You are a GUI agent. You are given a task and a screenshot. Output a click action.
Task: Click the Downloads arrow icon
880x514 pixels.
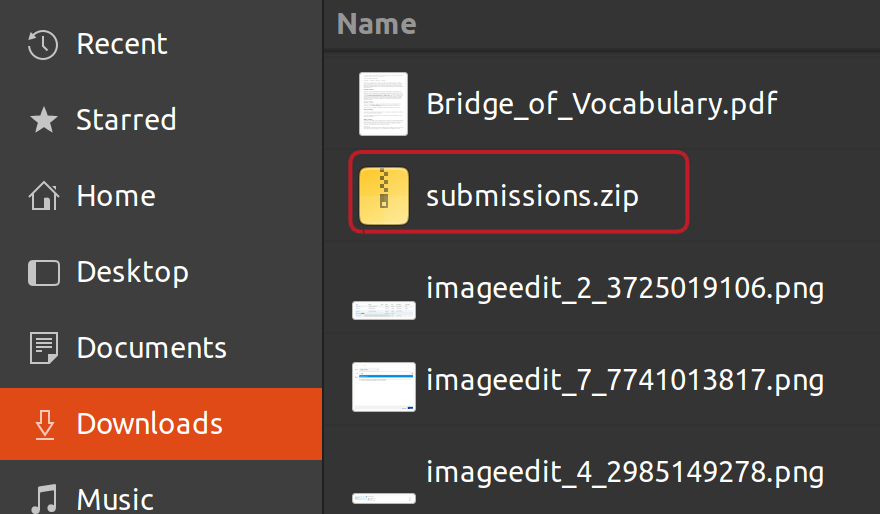pyautogui.click(x=43, y=424)
